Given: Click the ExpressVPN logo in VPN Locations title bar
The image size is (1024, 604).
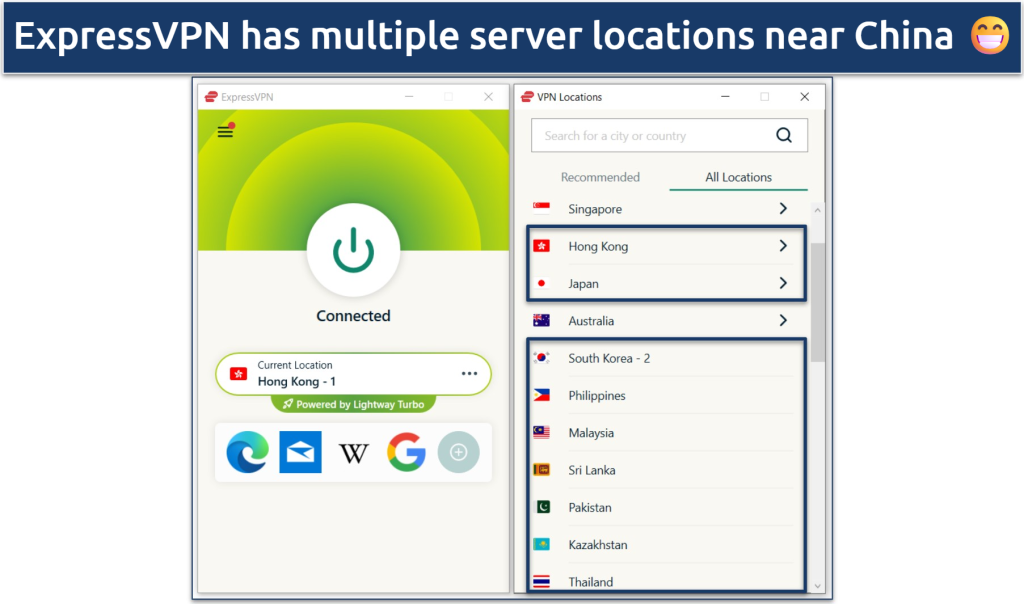Looking at the screenshot, I should (527, 97).
